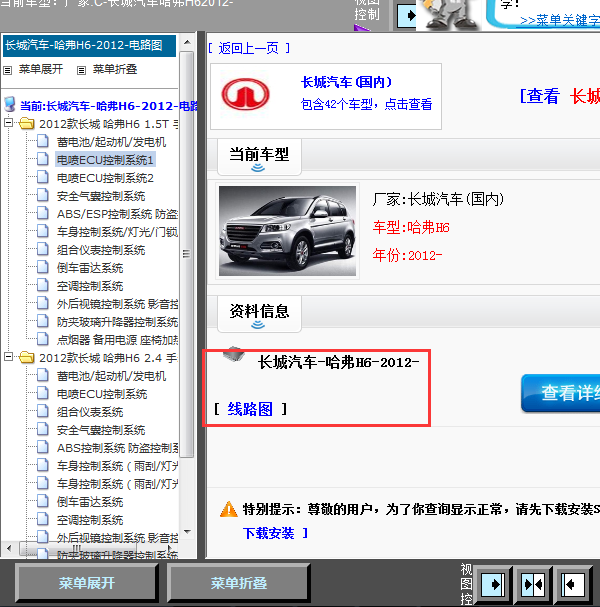Select the 资料信息 tab
The image size is (600, 607).
point(259,314)
